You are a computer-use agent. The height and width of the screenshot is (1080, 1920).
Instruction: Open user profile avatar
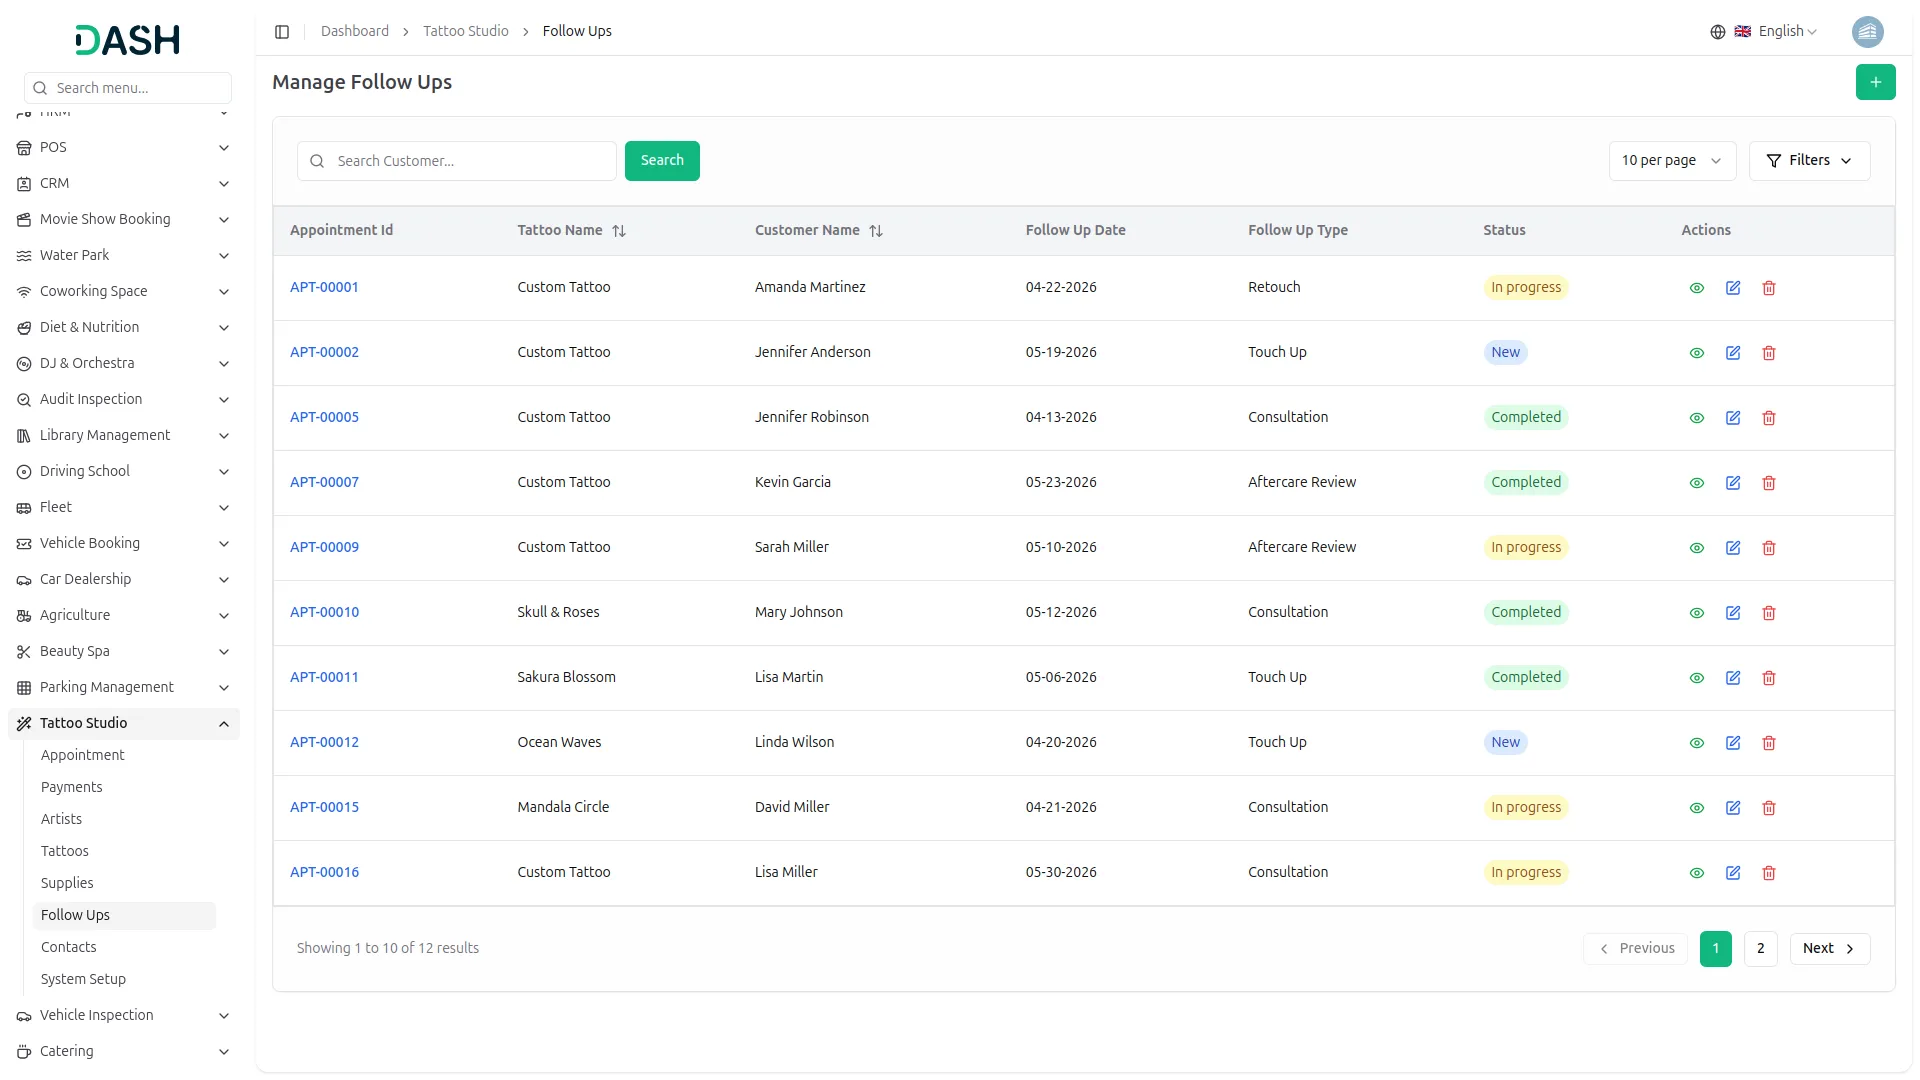1866,32
